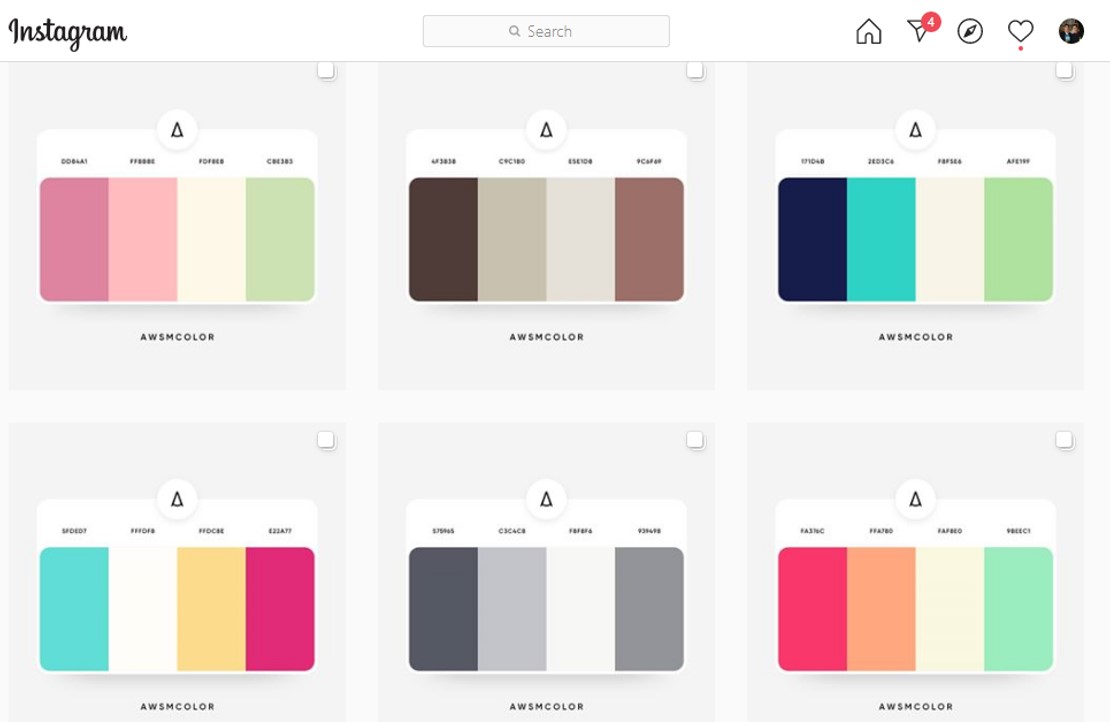Click the khaki beige swatch in brown palette
The width and height of the screenshot is (1110, 722).
[512, 239]
